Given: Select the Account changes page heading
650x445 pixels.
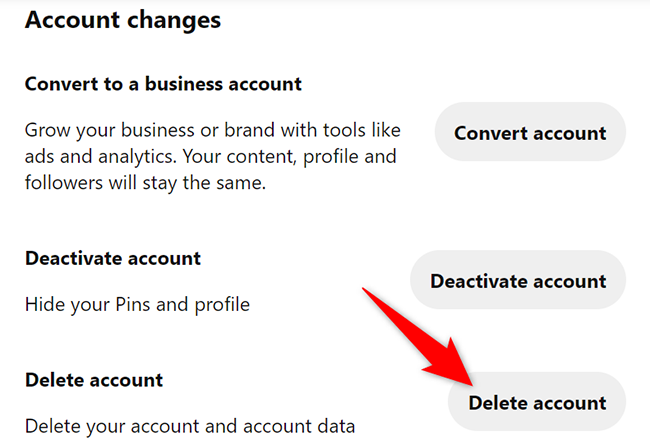Looking at the screenshot, I should click(123, 20).
